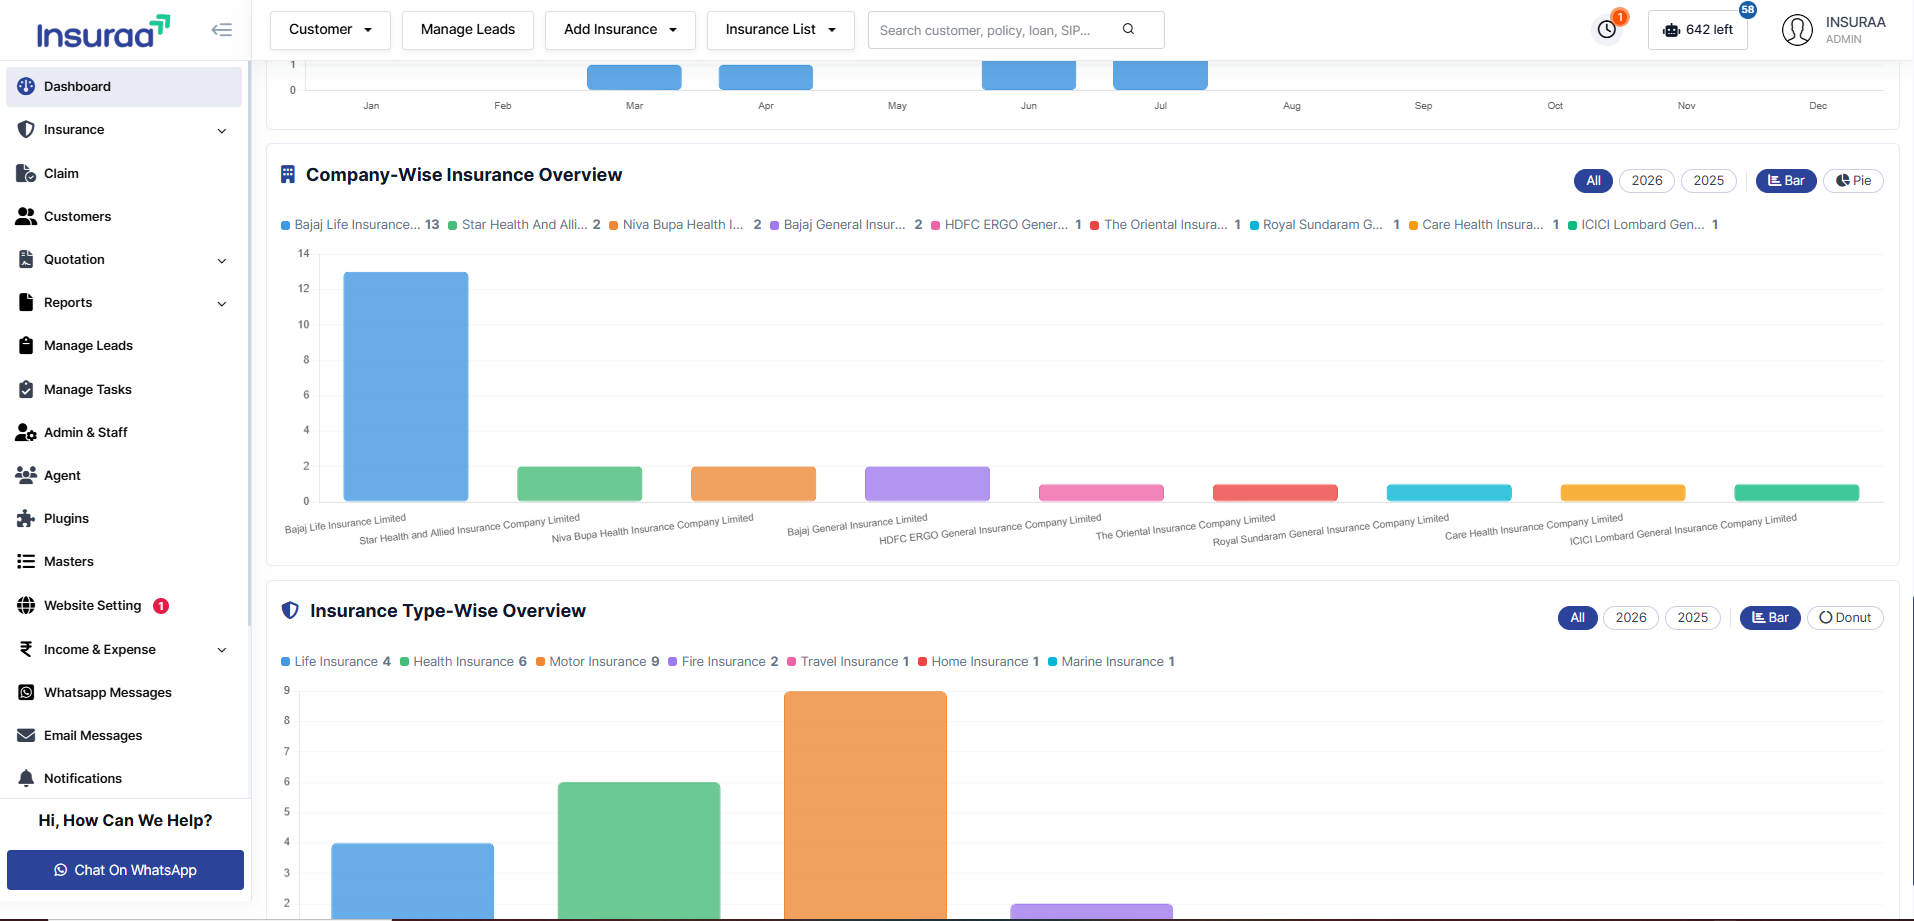
Task: Toggle Bajaj Life Insurance legend swatch
Action: coord(286,225)
